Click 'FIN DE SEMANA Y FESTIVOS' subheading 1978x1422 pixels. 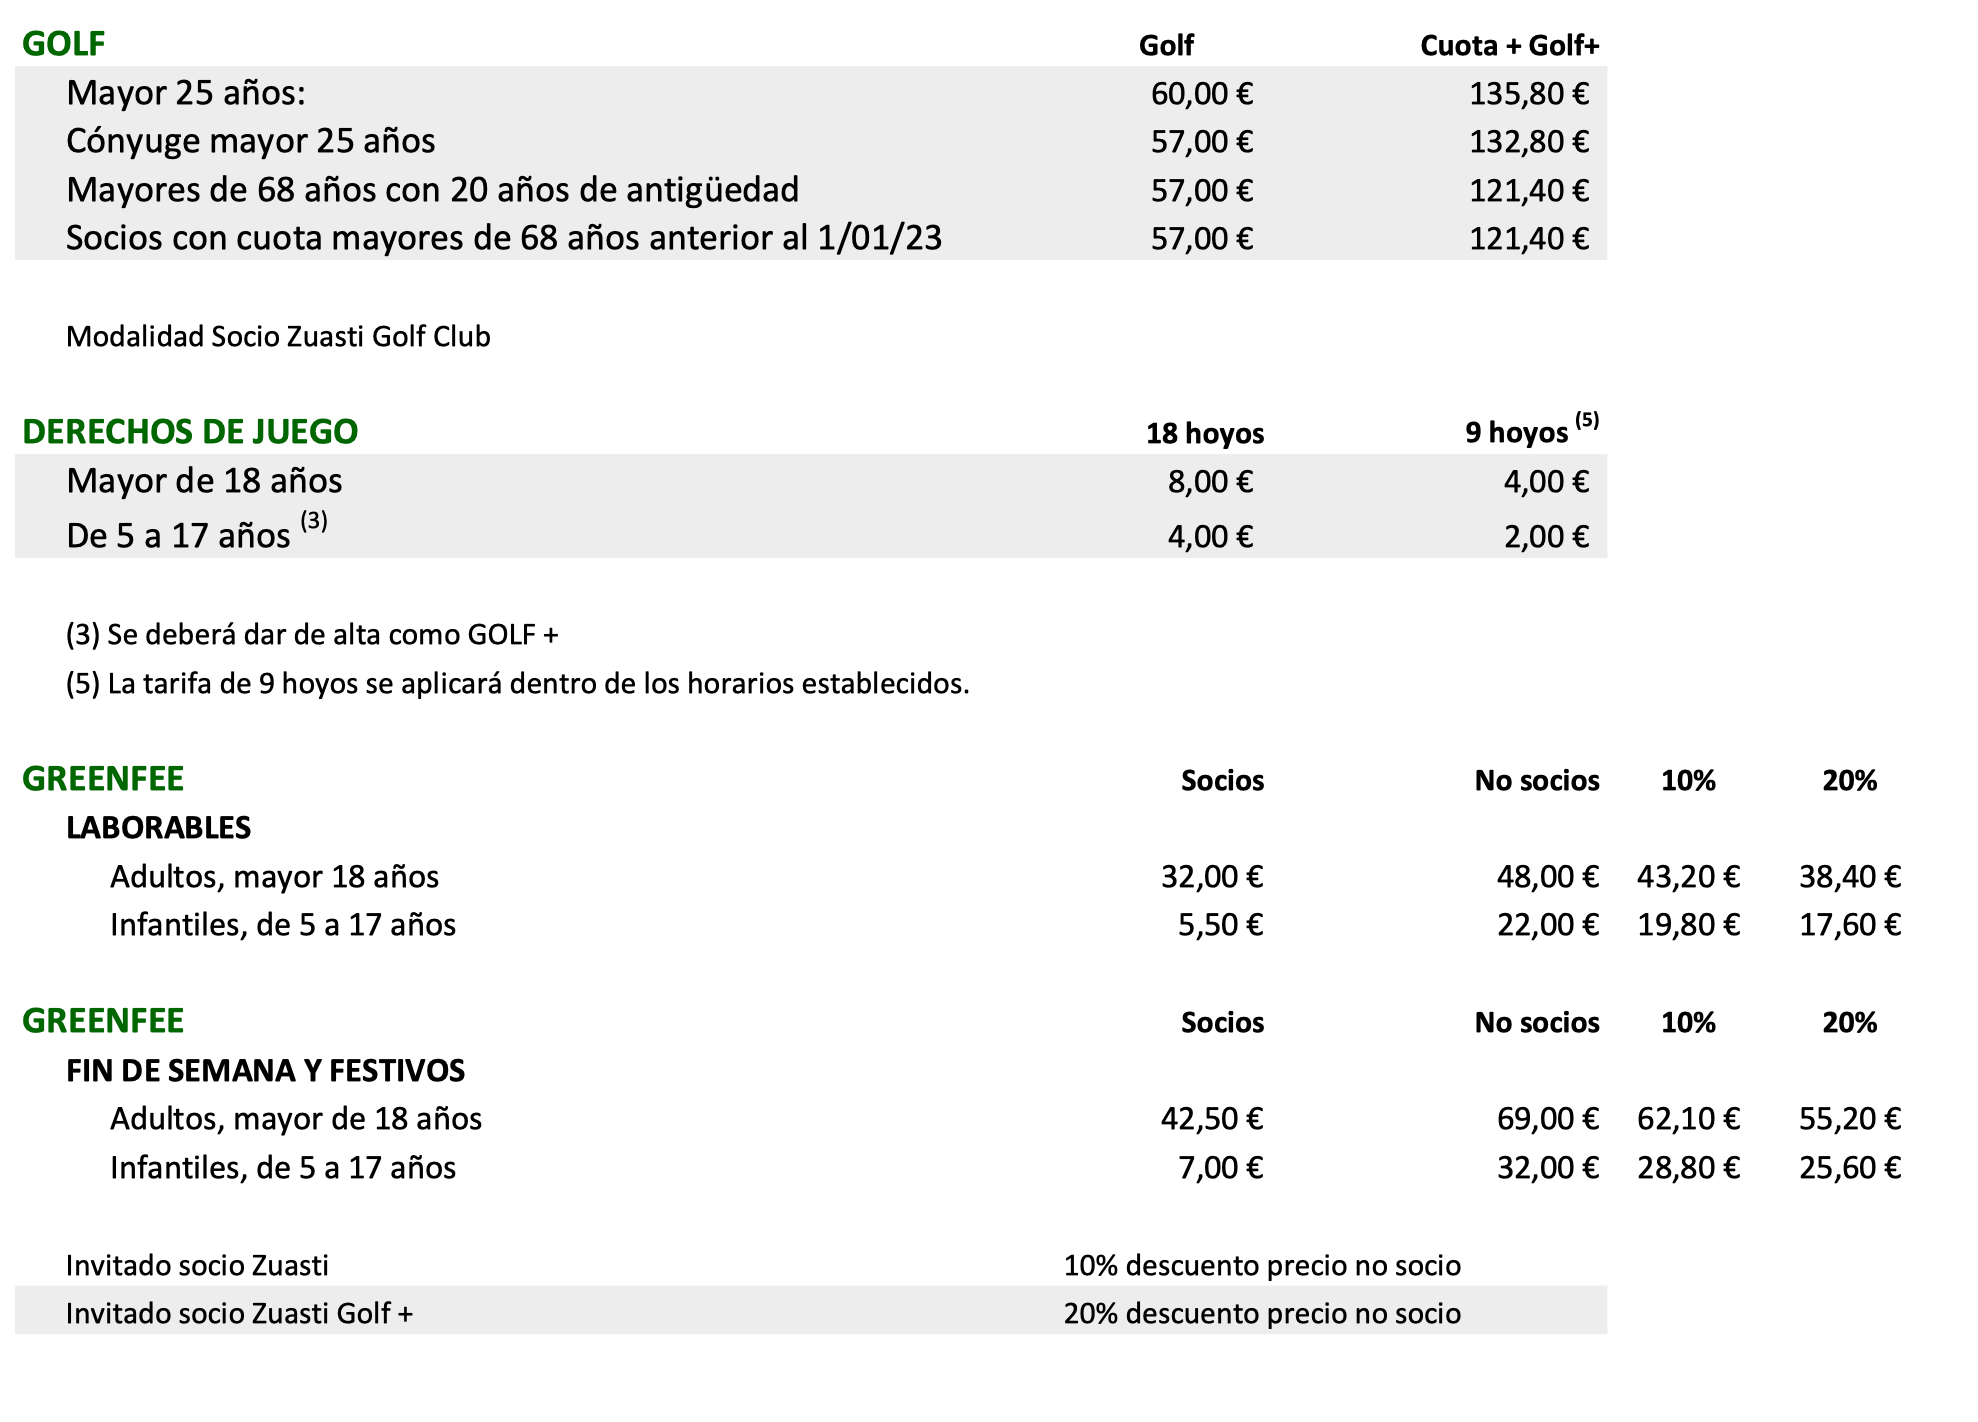pyautogui.click(x=265, y=1071)
